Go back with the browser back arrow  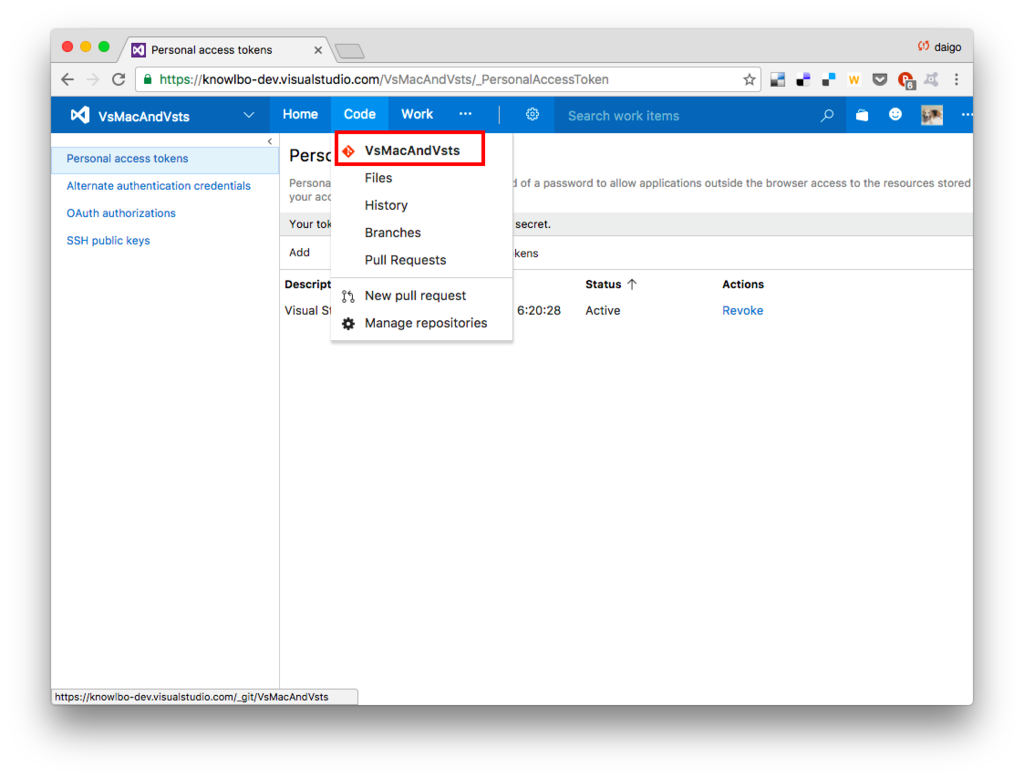68,80
